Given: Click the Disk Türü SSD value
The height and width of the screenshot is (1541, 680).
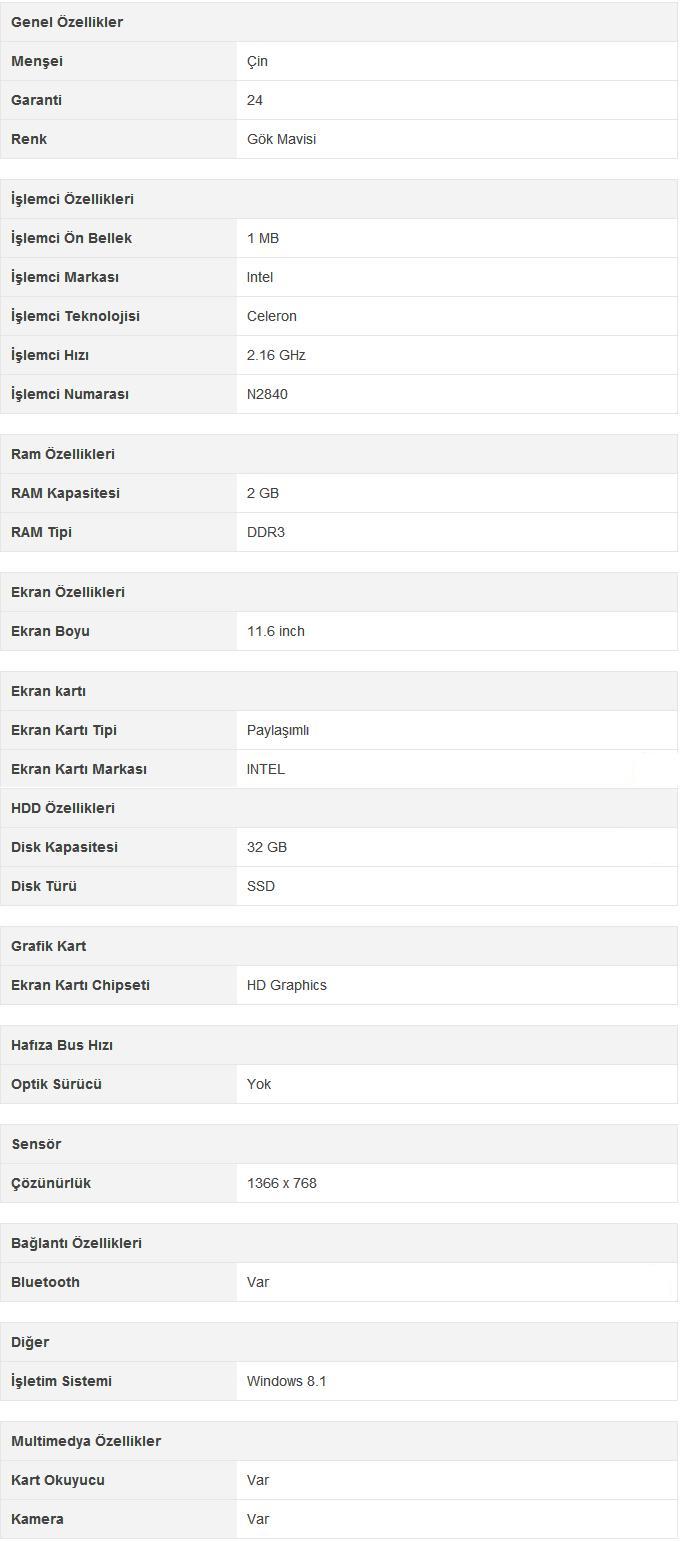Looking at the screenshot, I should (x=261, y=886).
